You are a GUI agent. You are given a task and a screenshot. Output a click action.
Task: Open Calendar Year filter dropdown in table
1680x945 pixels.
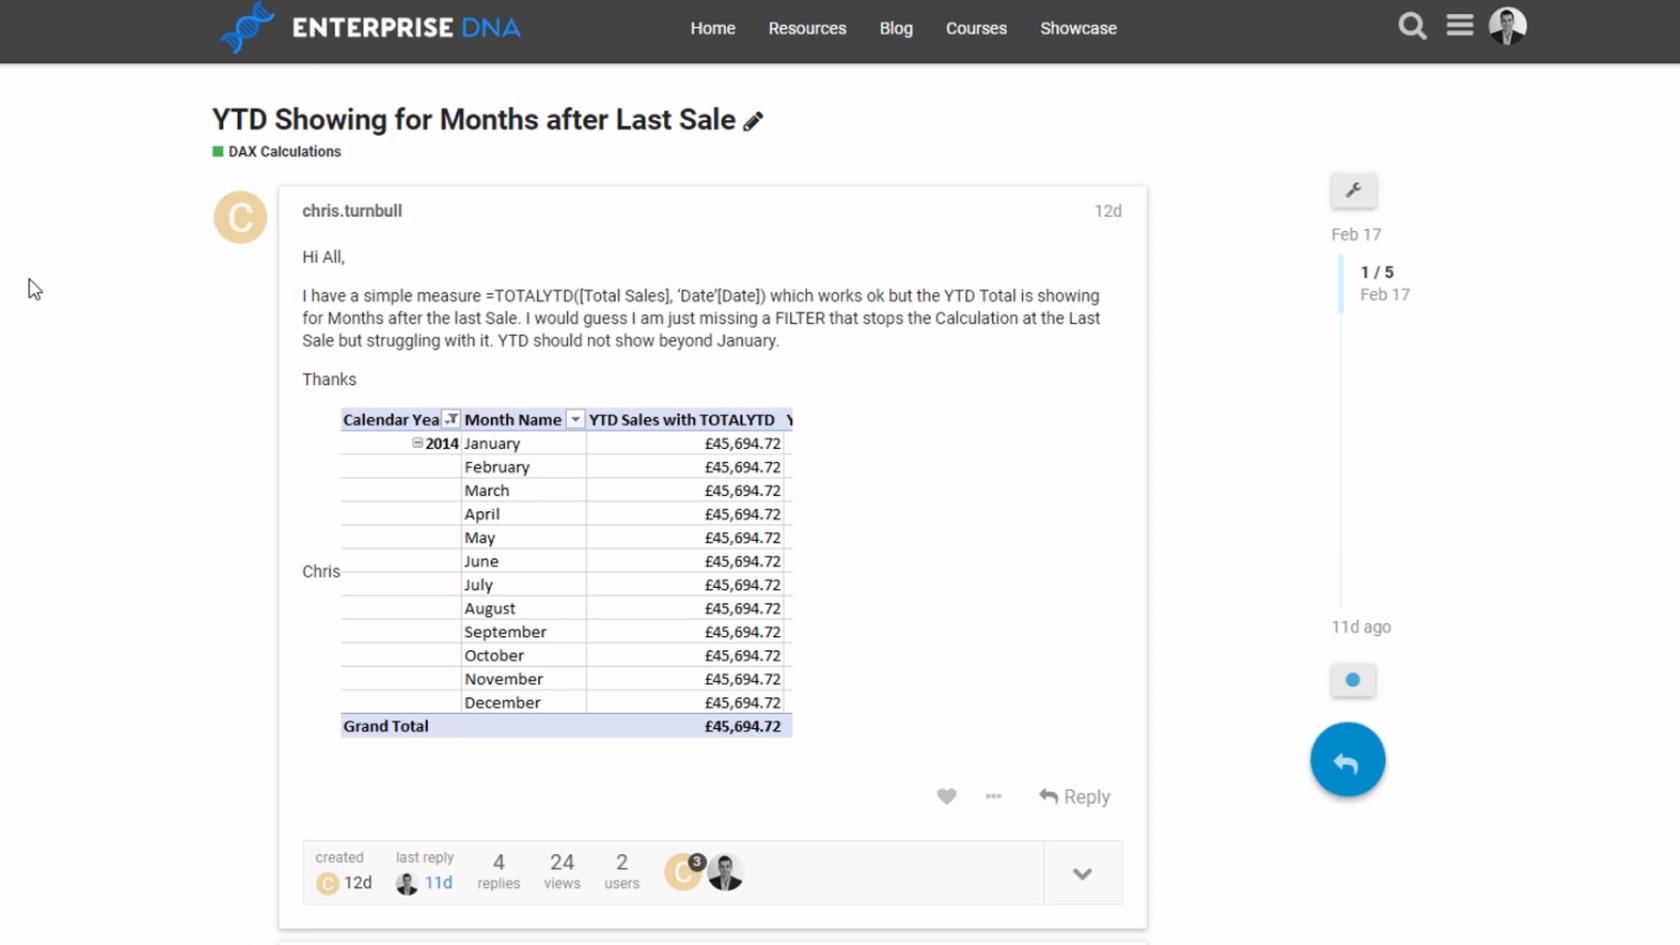point(452,420)
